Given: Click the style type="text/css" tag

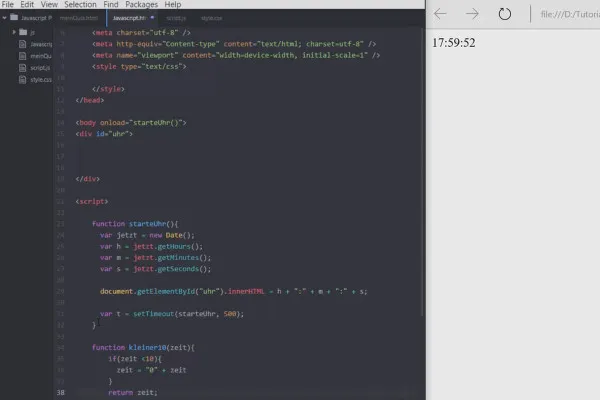Looking at the screenshot, I should click(139, 67).
